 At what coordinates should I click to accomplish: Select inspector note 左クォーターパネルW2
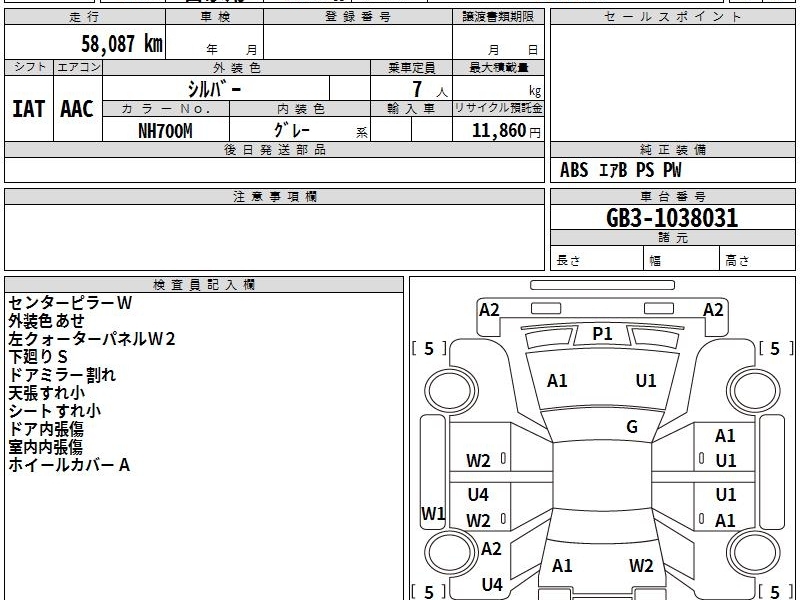92,339
